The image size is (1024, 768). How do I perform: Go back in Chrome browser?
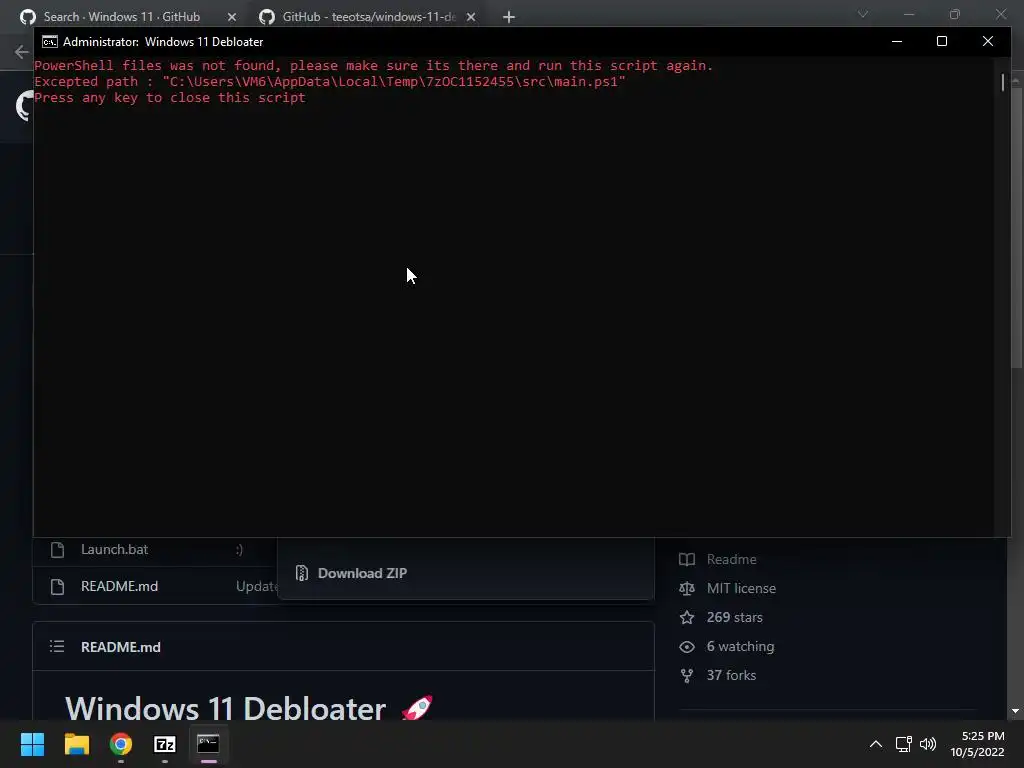click(x=22, y=52)
